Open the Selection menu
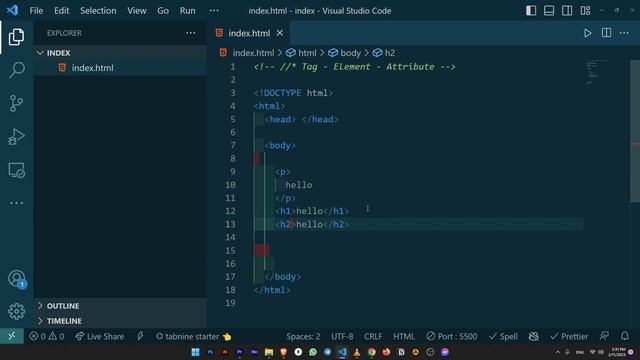The image size is (640, 360). (98, 11)
